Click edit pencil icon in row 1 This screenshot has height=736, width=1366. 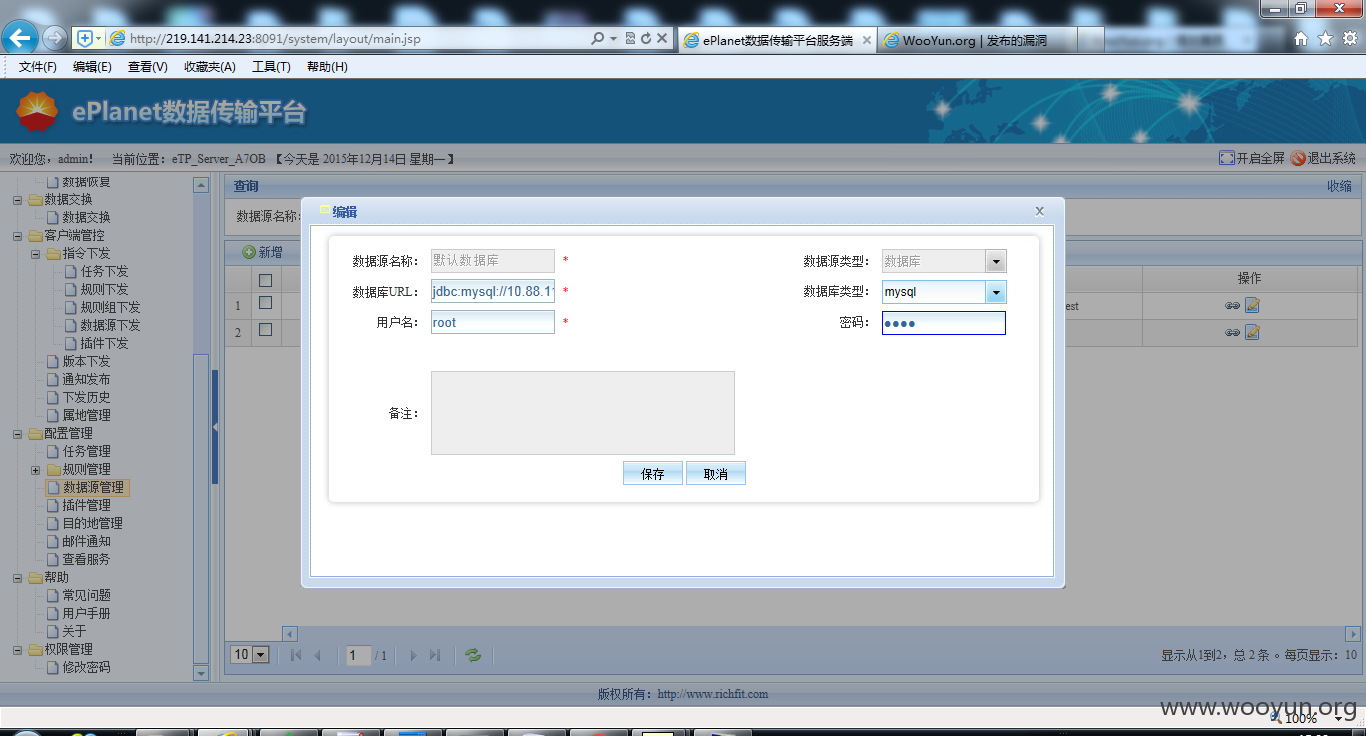(x=1252, y=306)
